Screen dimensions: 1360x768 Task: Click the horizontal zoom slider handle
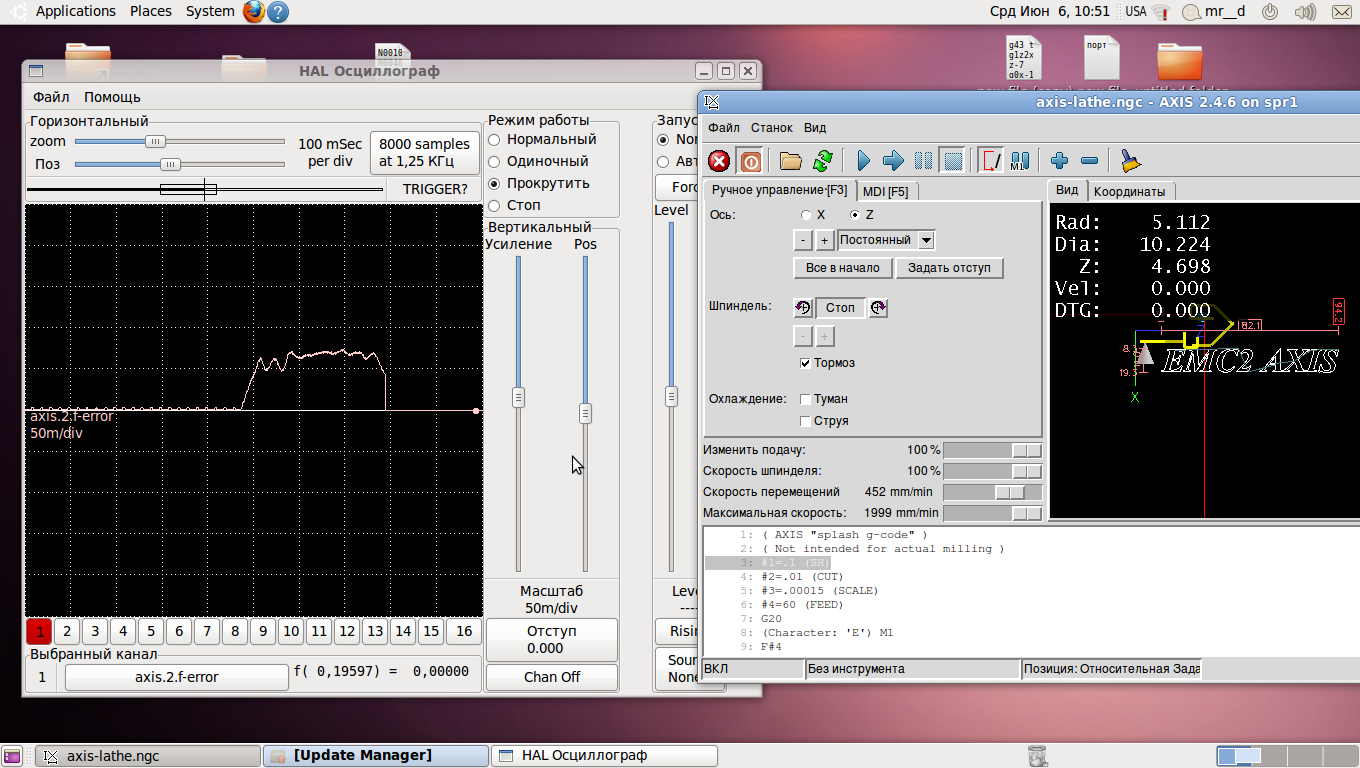155,142
